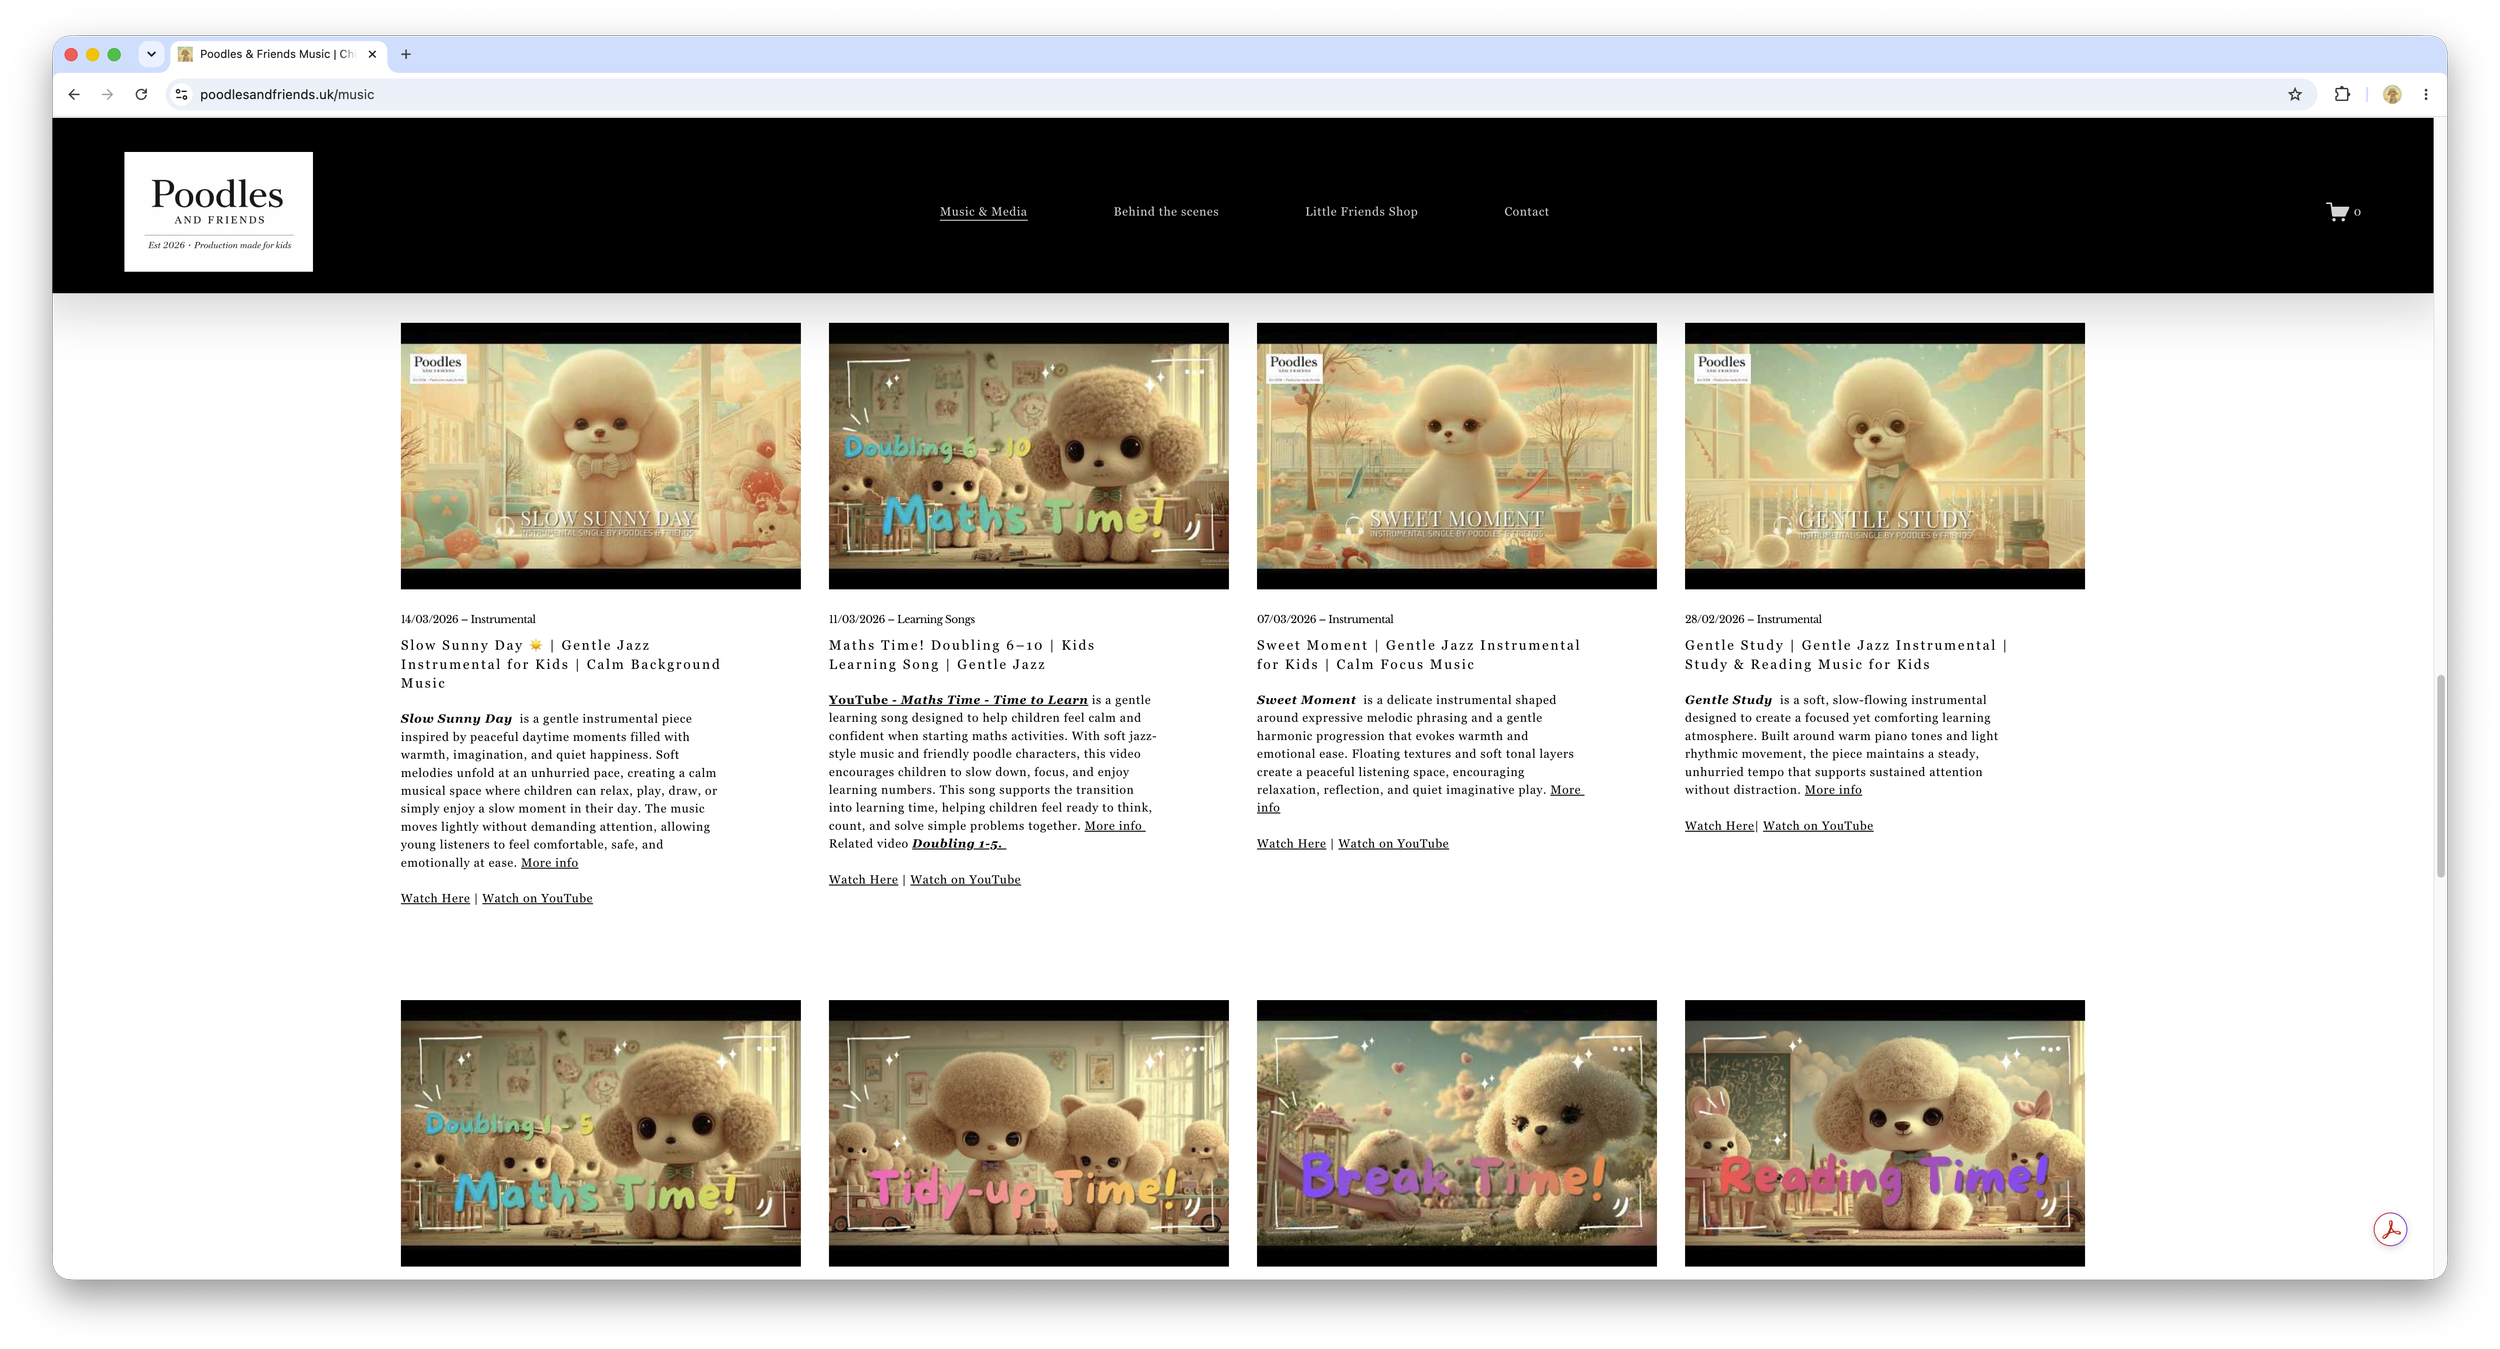Select the Poodles & Friends Music tab
Viewport: 2500px width, 1349px height.
[x=278, y=54]
